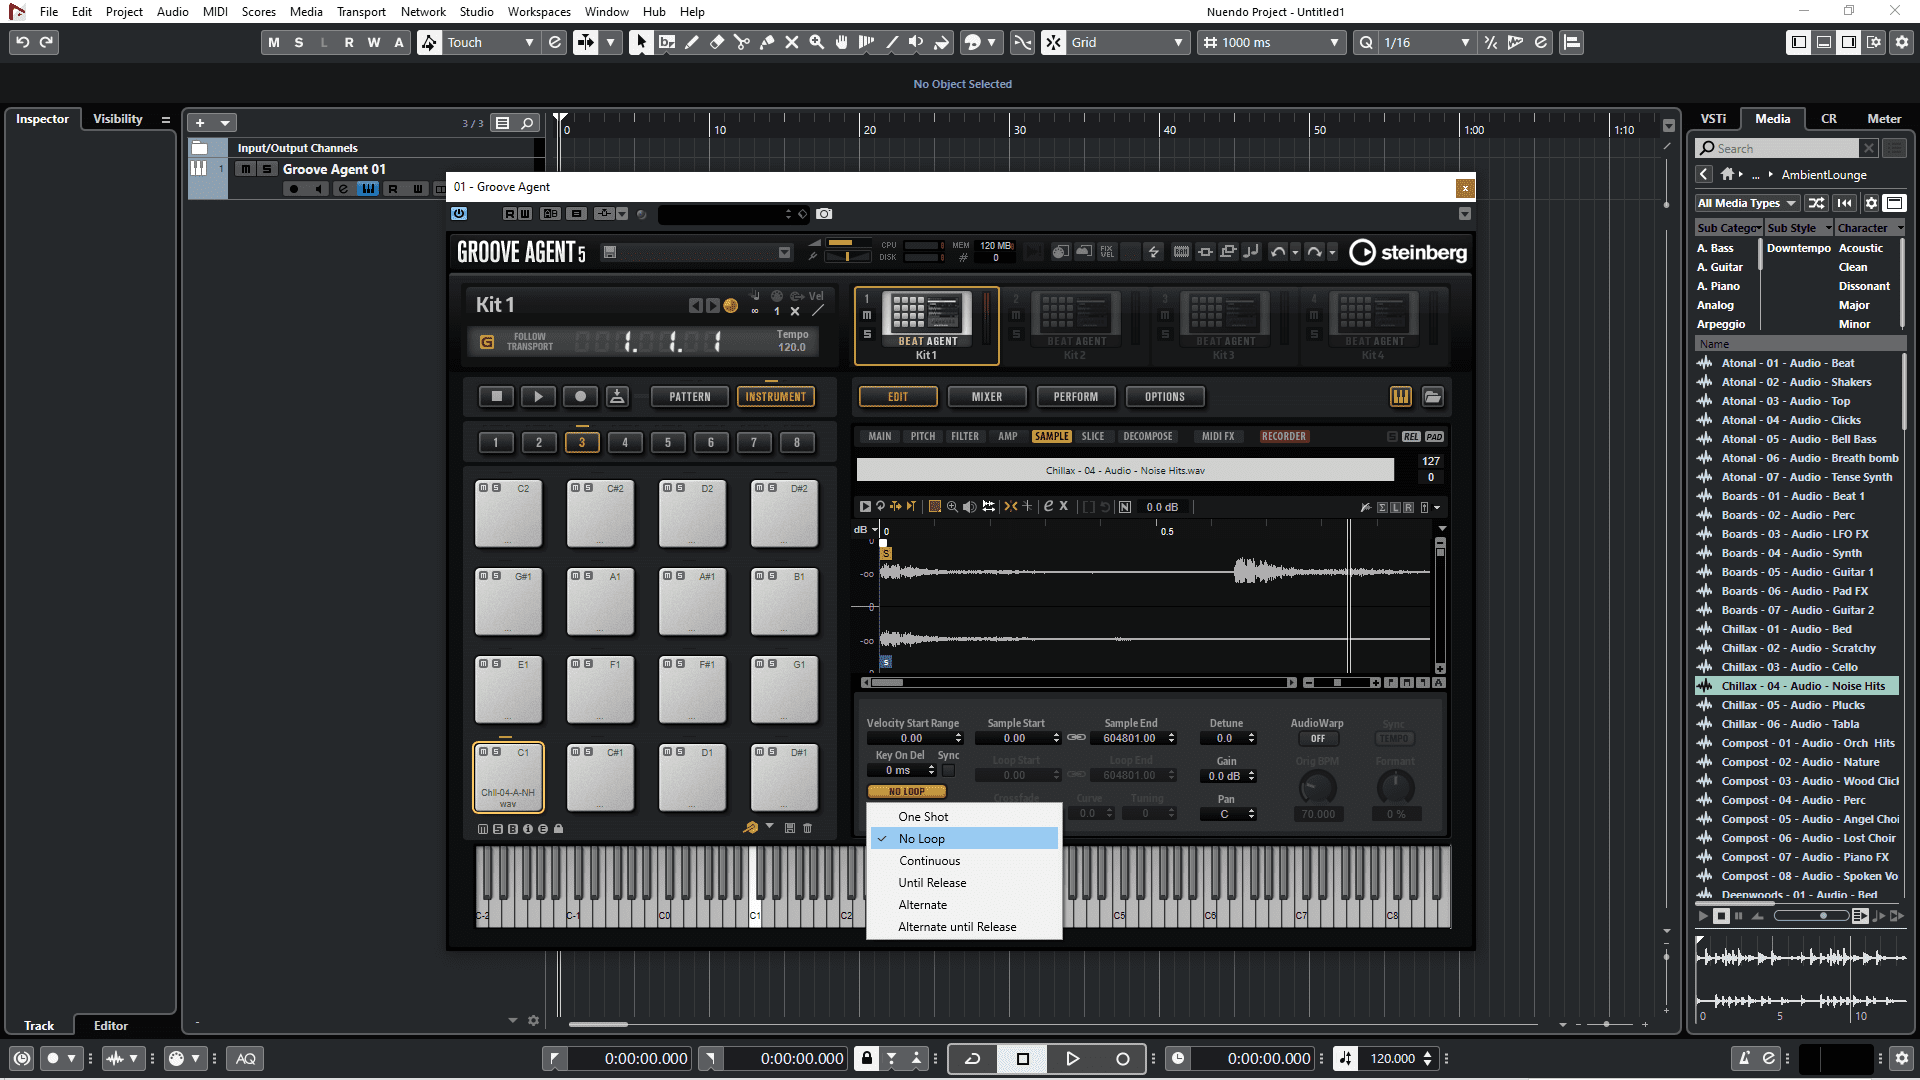Click the main transport Record button

click(1122, 1058)
